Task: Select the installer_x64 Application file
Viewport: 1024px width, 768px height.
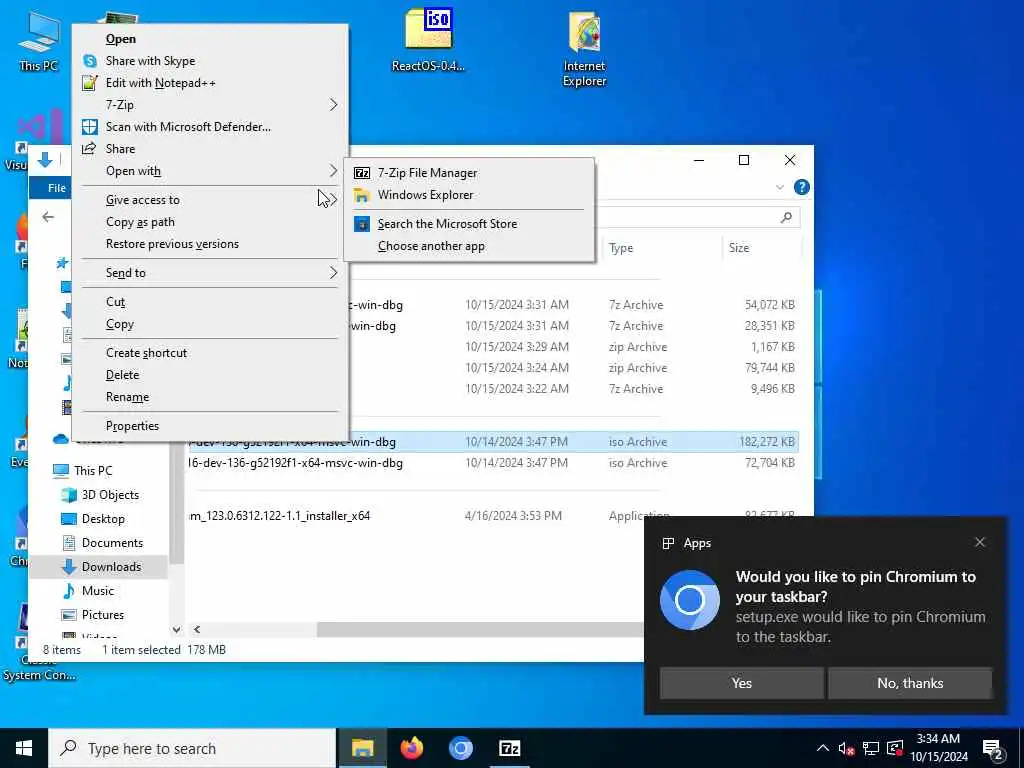Action: 492,516
